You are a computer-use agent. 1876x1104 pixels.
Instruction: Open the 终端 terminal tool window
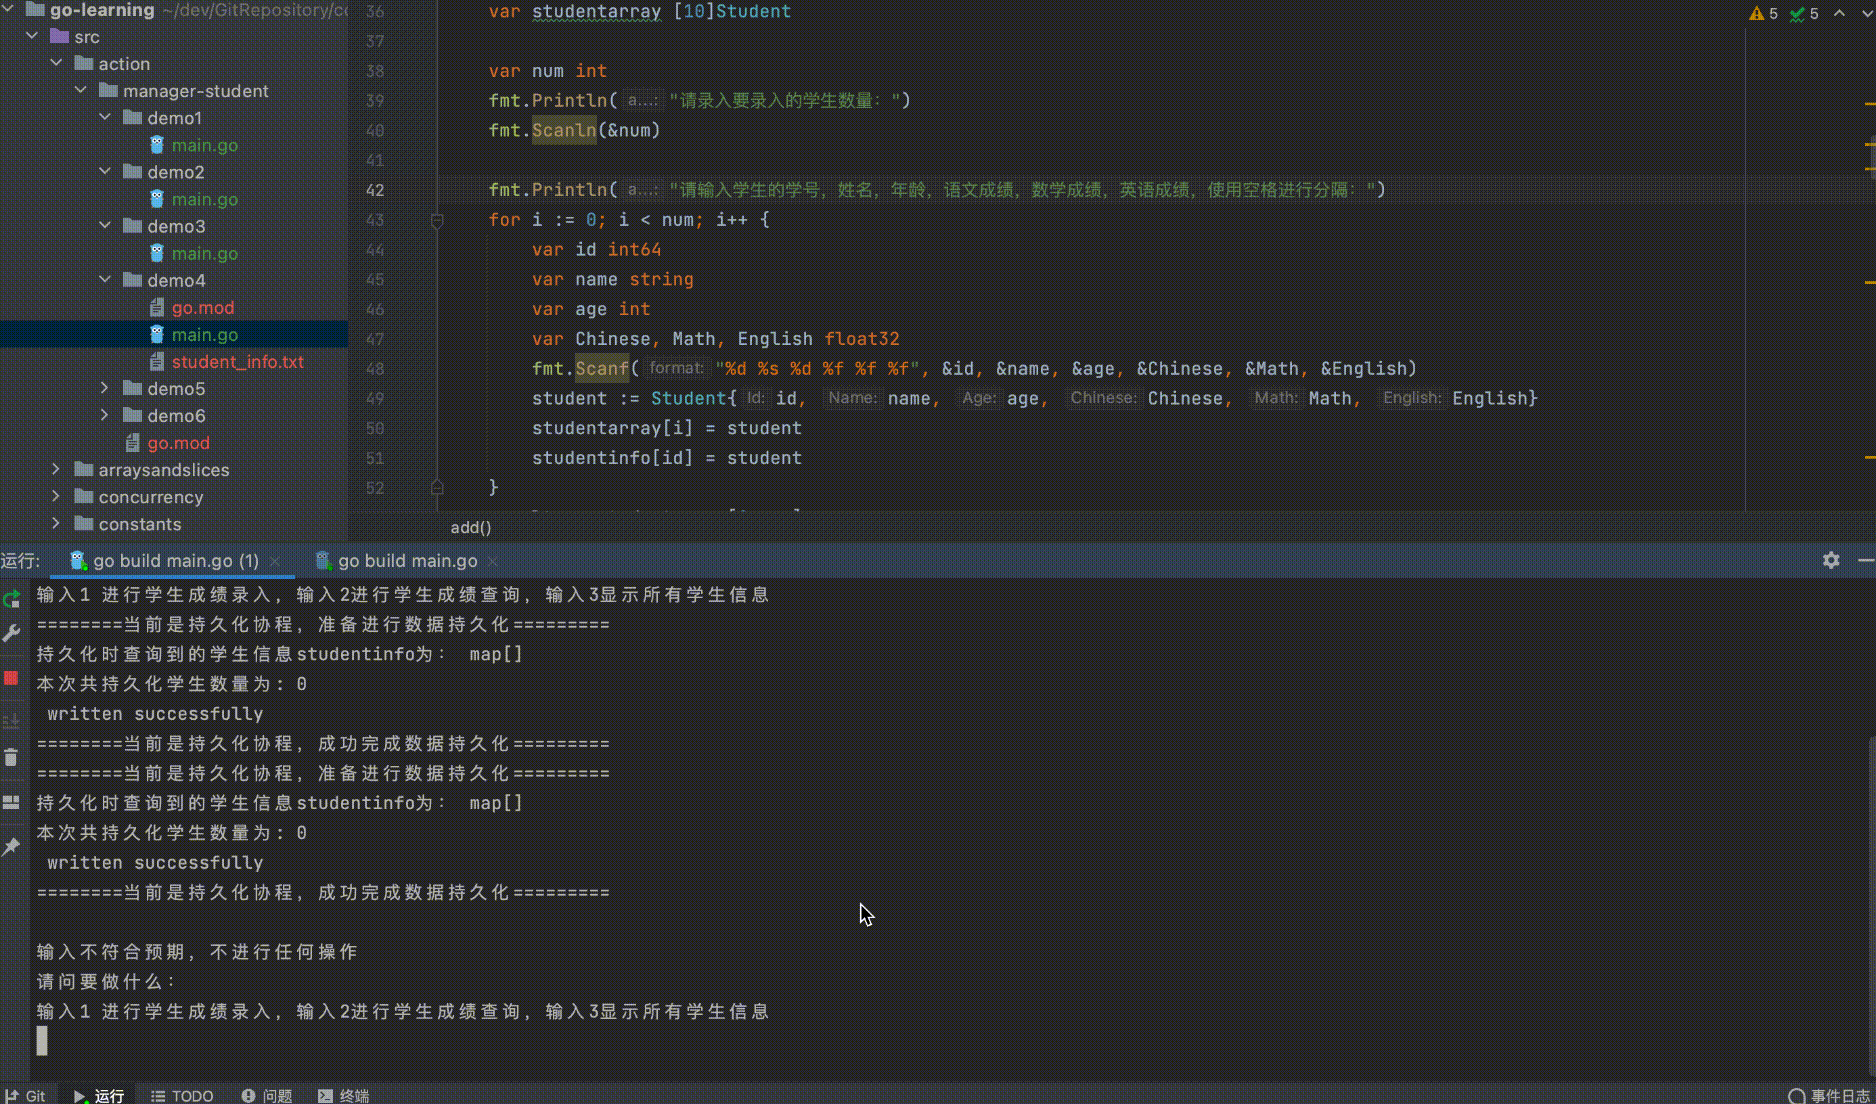pyautogui.click(x=343, y=1096)
